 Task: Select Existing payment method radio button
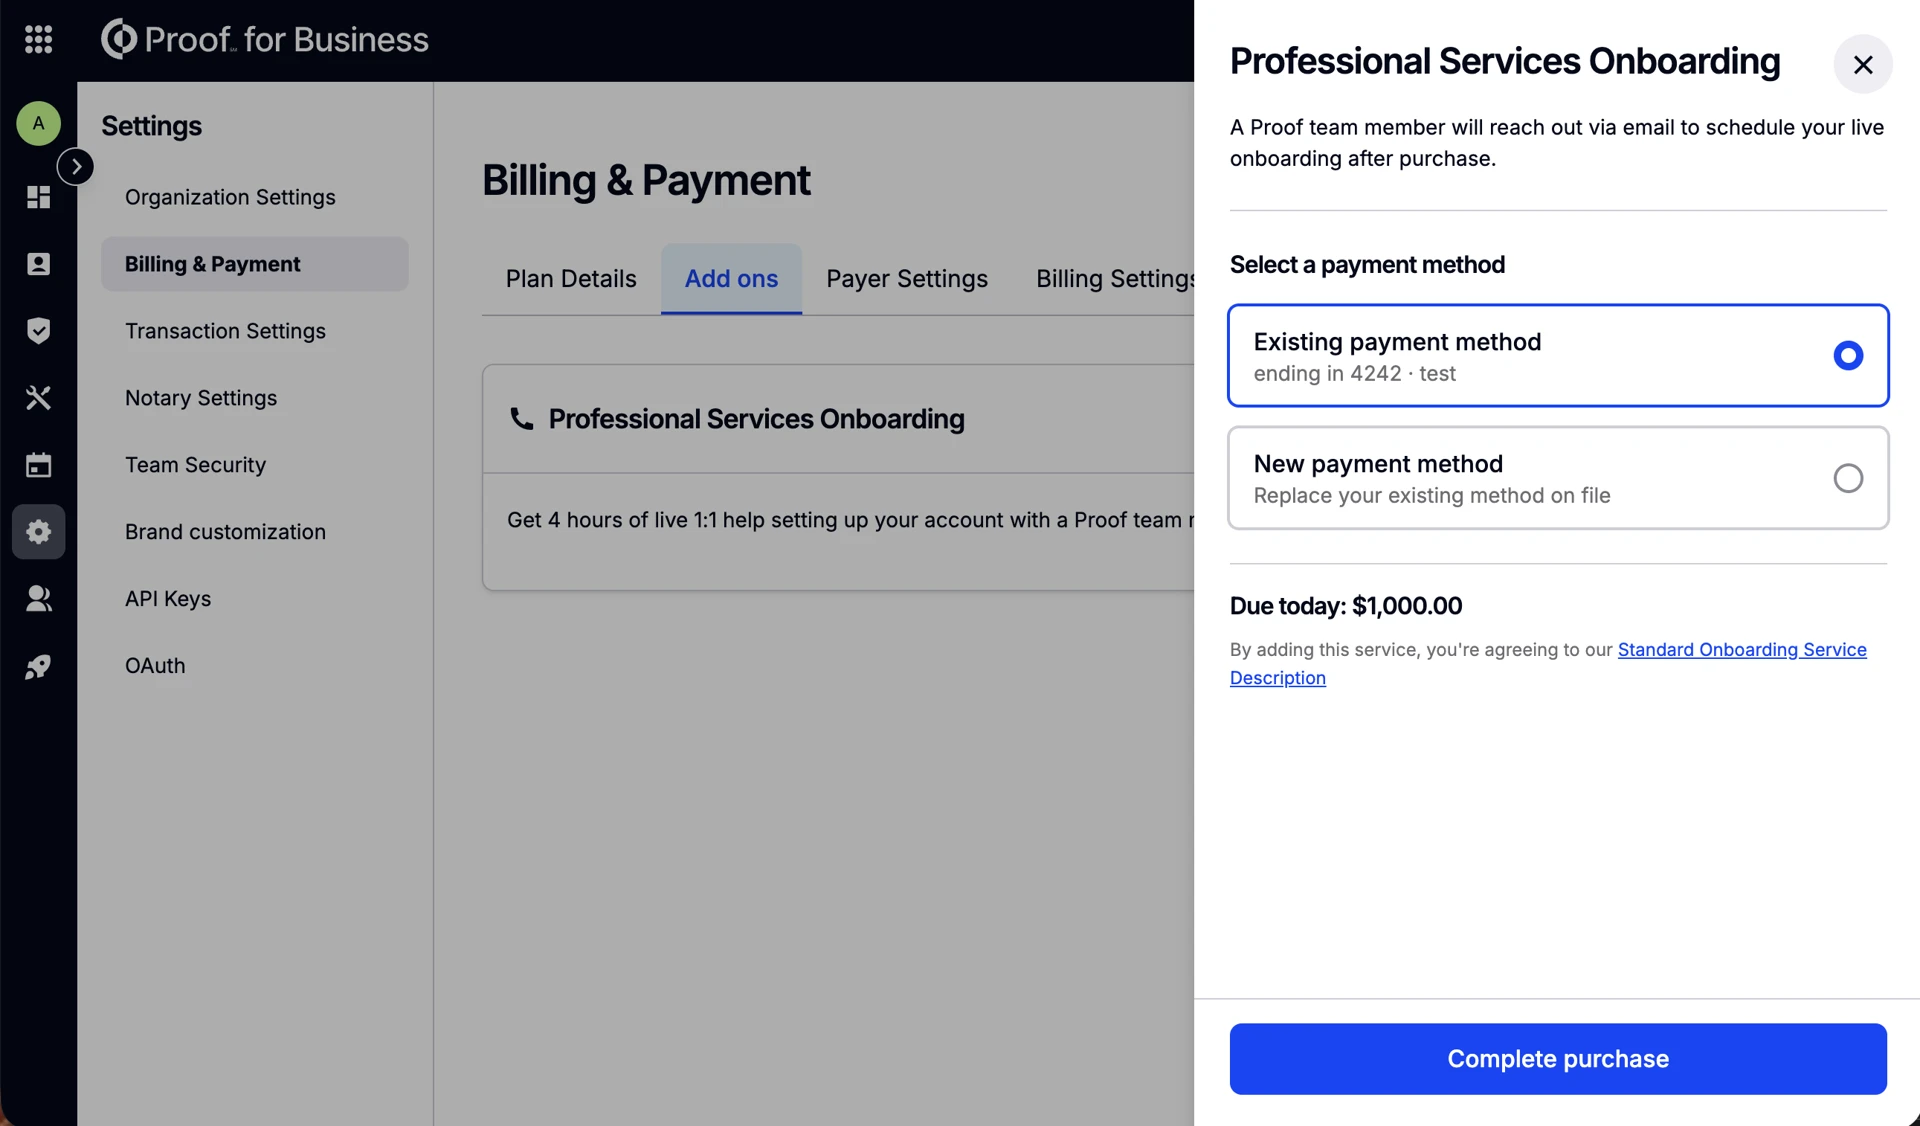coord(1848,355)
